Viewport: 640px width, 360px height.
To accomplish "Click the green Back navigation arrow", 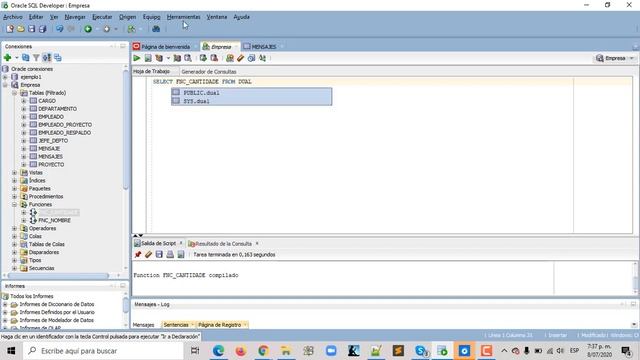I will tap(88, 29).
